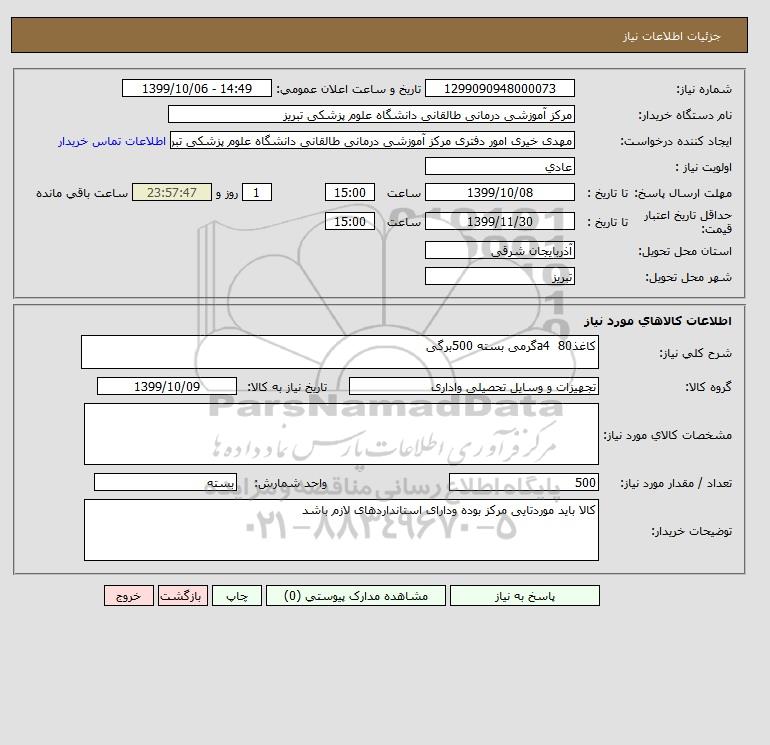Image resolution: width=770 pixels, height=745 pixels.
Task: Click the ساعت باقی مانده label
Action: tap(82, 193)
